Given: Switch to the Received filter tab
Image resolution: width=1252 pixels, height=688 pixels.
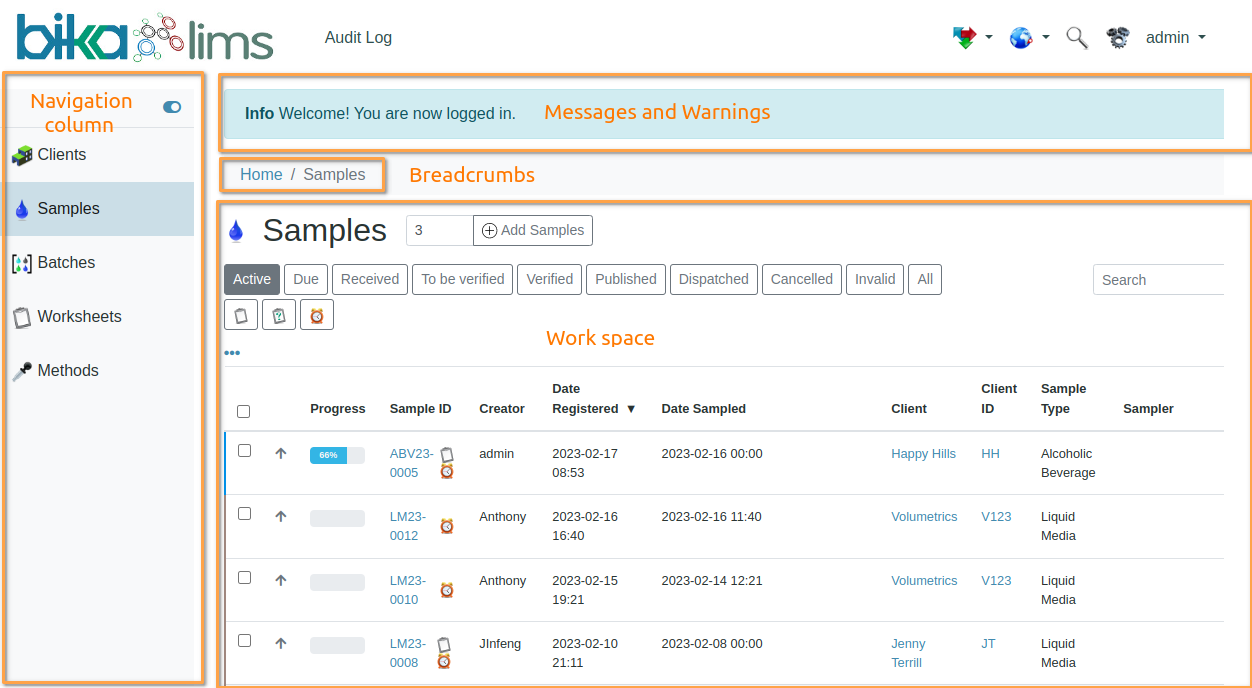Looking at the screenshot, I should tap(369, 279).
